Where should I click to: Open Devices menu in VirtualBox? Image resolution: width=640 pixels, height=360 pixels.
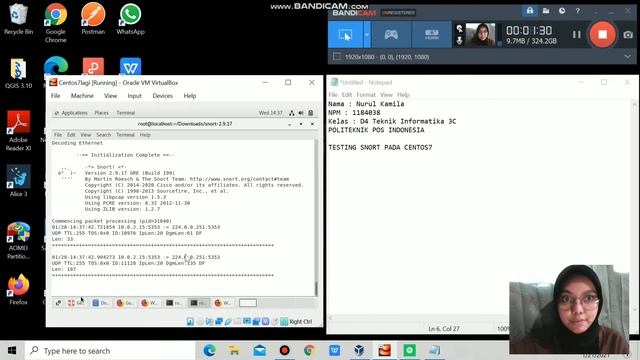click(162, 96)
